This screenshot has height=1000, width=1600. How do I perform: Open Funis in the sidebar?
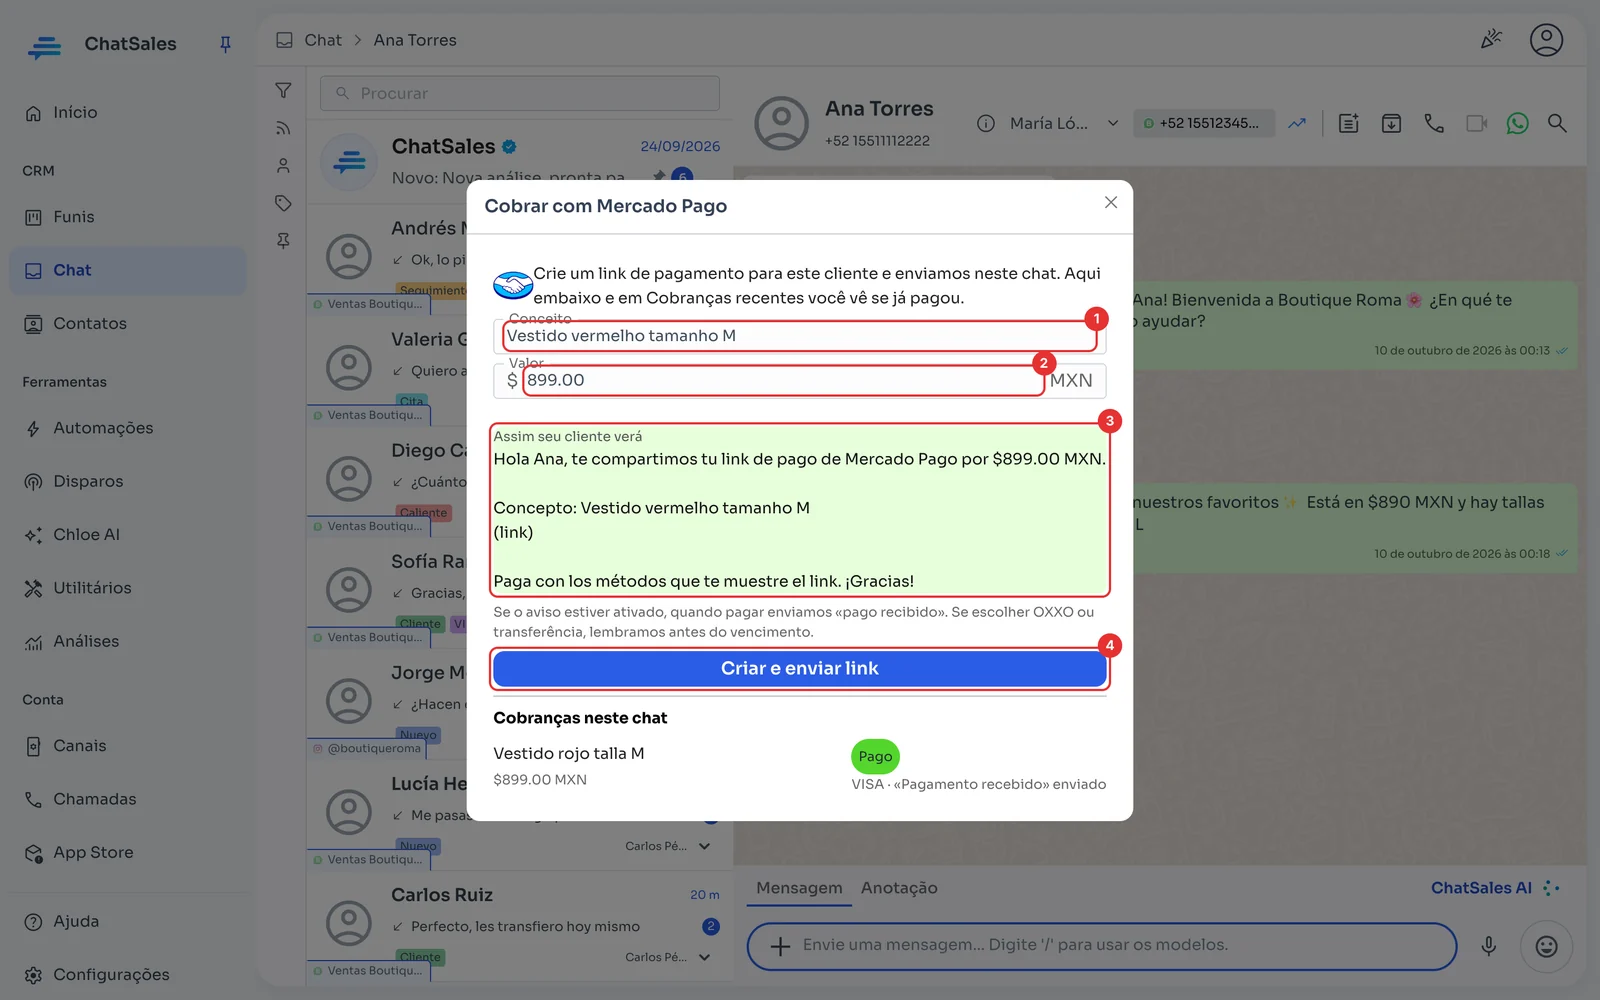pos(127,217)
